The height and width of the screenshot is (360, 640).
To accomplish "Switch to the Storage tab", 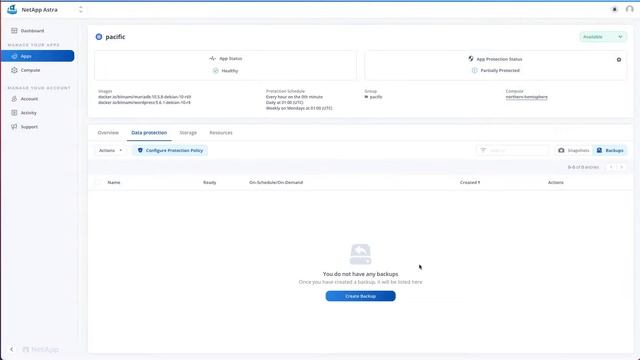I will [188, 133].
